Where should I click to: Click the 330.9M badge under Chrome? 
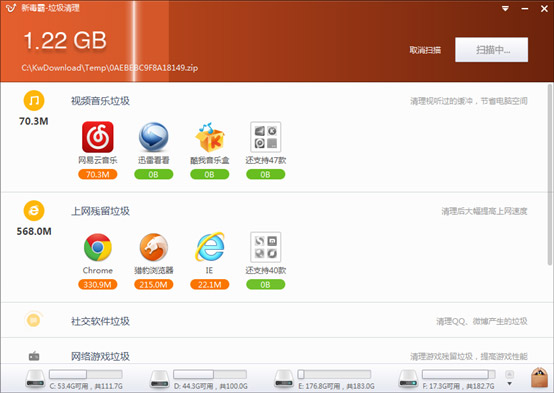tap(98, 285)
